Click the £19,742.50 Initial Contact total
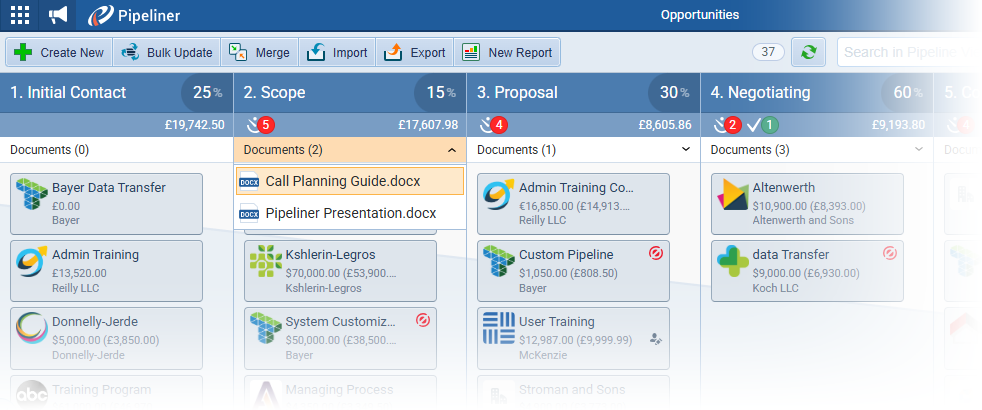982x410 pixels. click(x=195, y=125)
